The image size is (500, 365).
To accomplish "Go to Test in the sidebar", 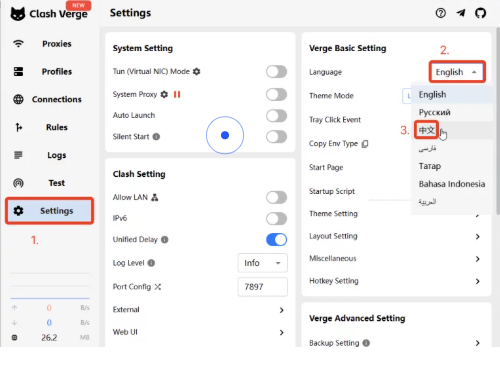I will (x=49, y=183).
